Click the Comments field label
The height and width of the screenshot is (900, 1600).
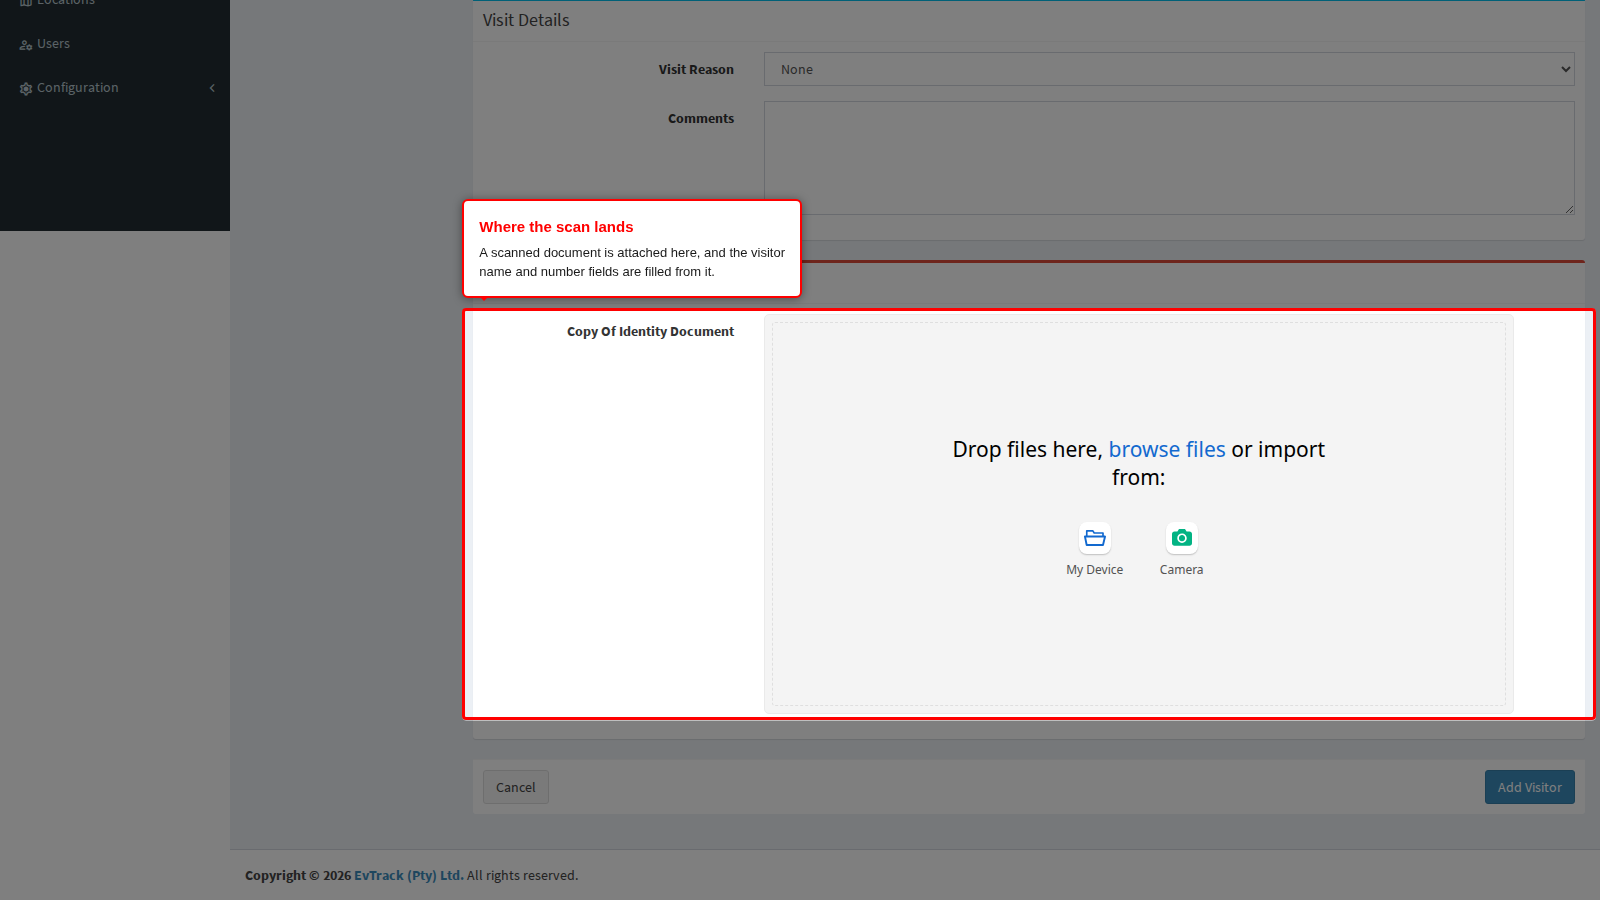pos(701,119)
